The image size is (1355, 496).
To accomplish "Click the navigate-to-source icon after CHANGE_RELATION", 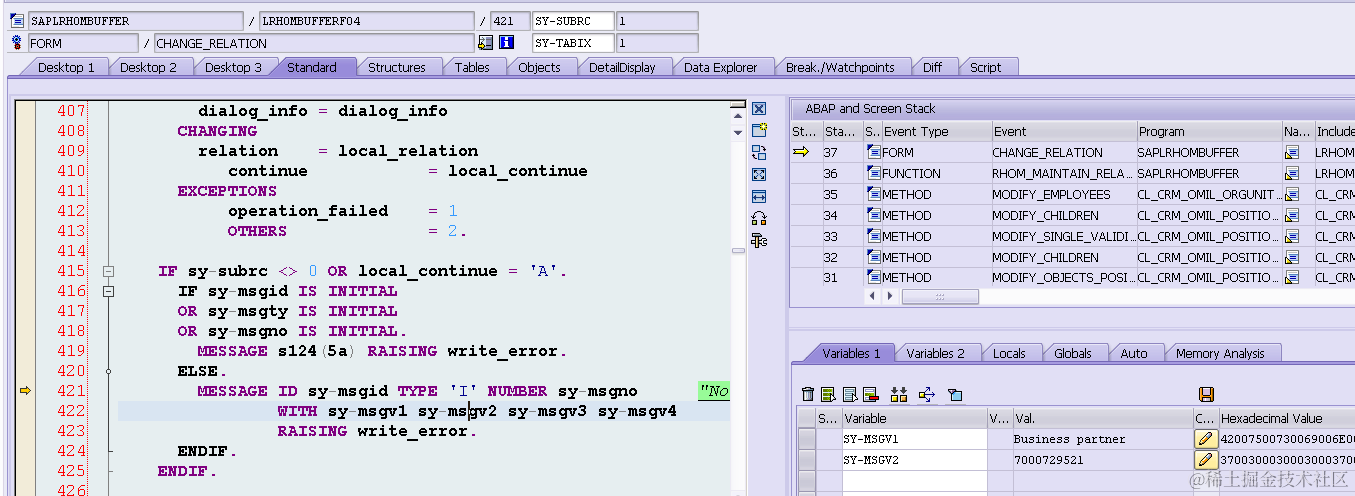I will click(486, 43).
